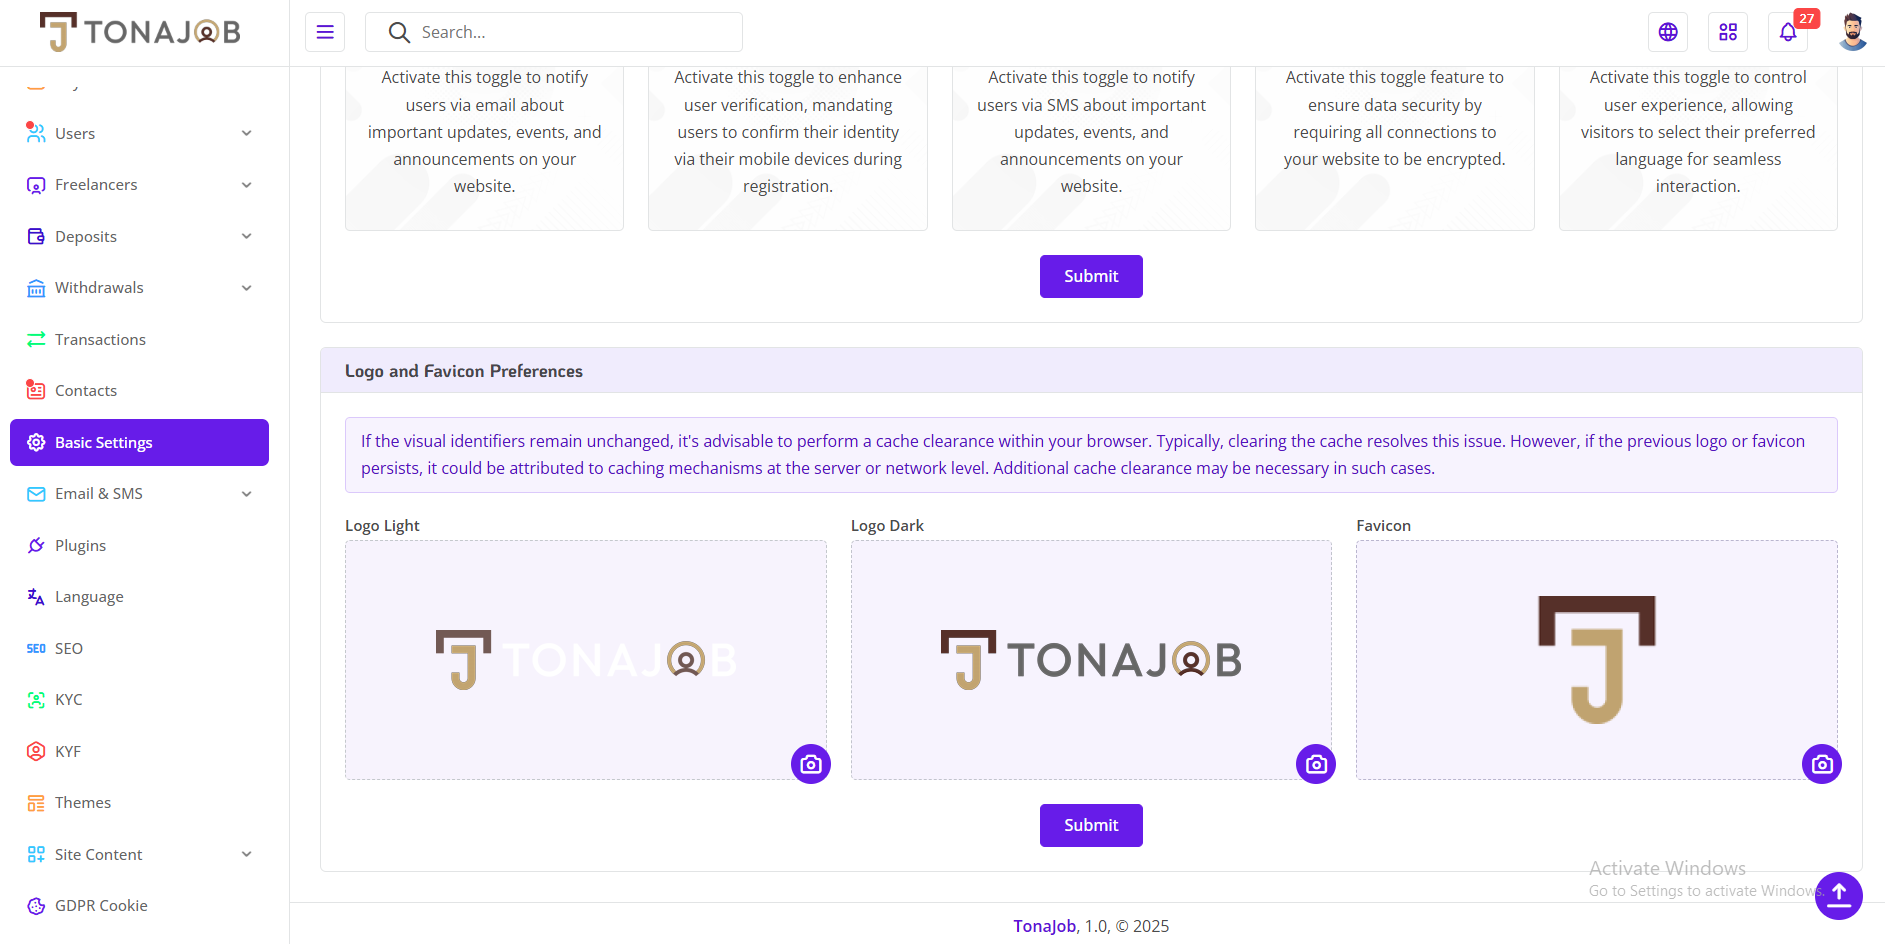
Task: Click the grid apps icon in the header
Action: point(1728,32)
